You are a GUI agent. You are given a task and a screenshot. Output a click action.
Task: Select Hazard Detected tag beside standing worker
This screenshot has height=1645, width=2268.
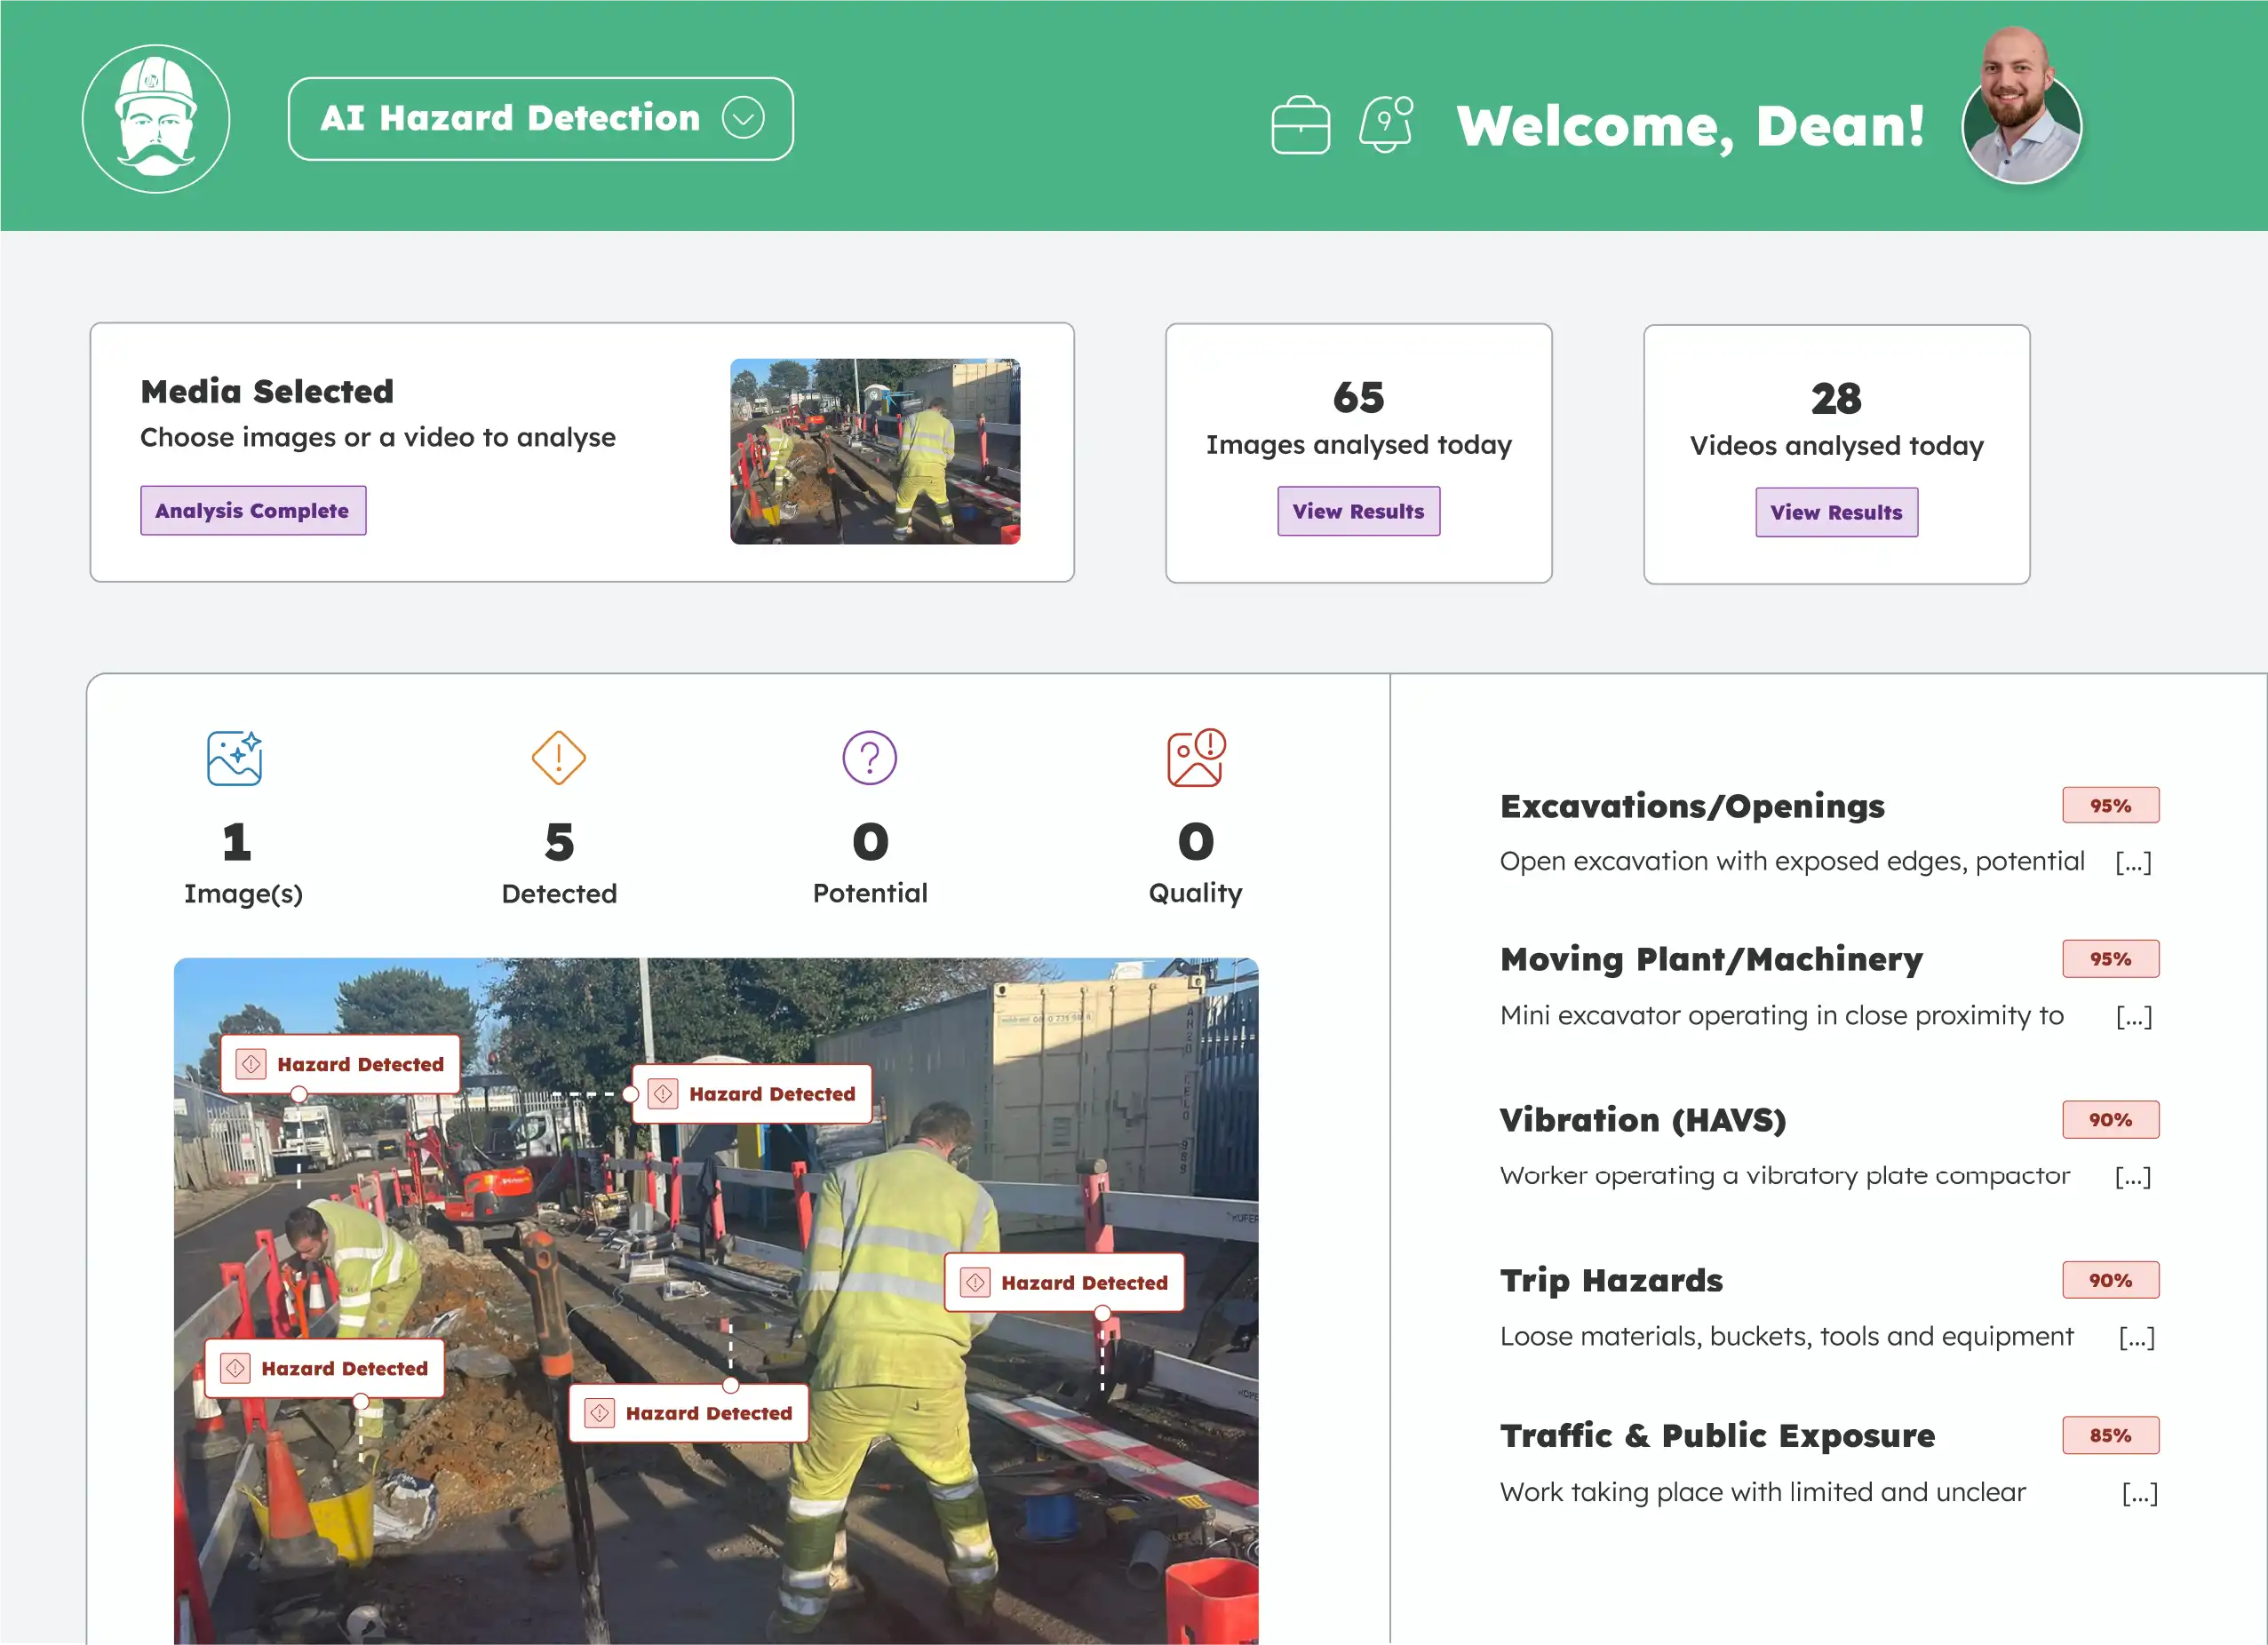click(1064, 1282)
